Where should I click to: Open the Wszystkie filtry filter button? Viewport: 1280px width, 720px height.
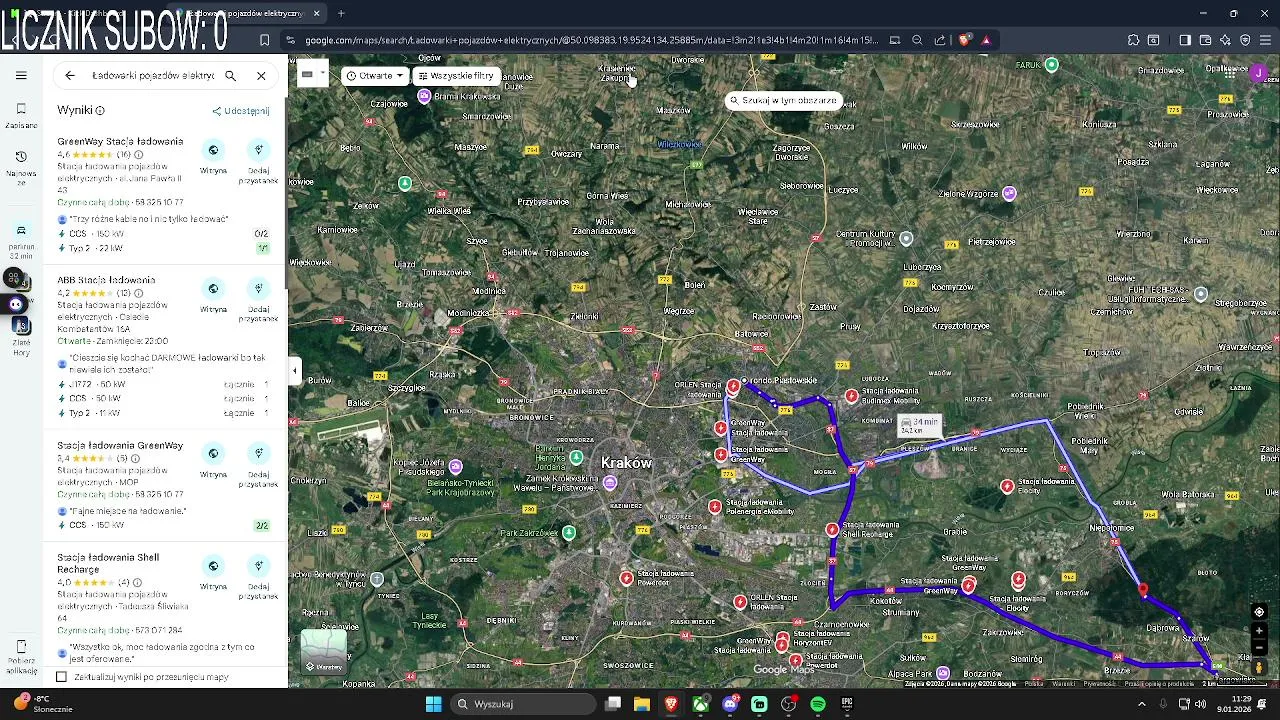coord(456,76)
